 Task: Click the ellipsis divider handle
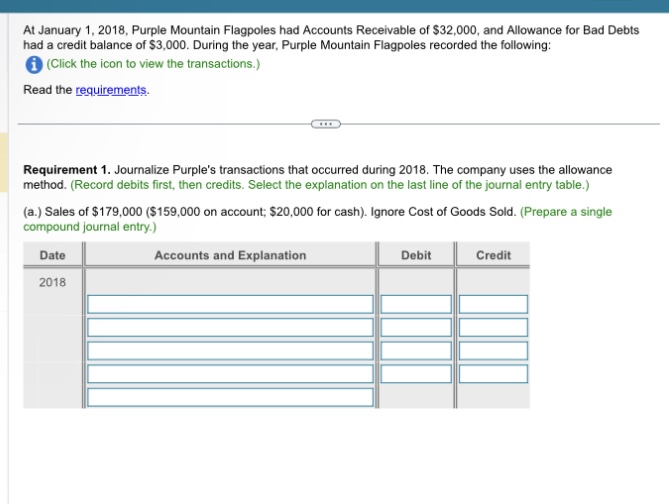(326, 124)
